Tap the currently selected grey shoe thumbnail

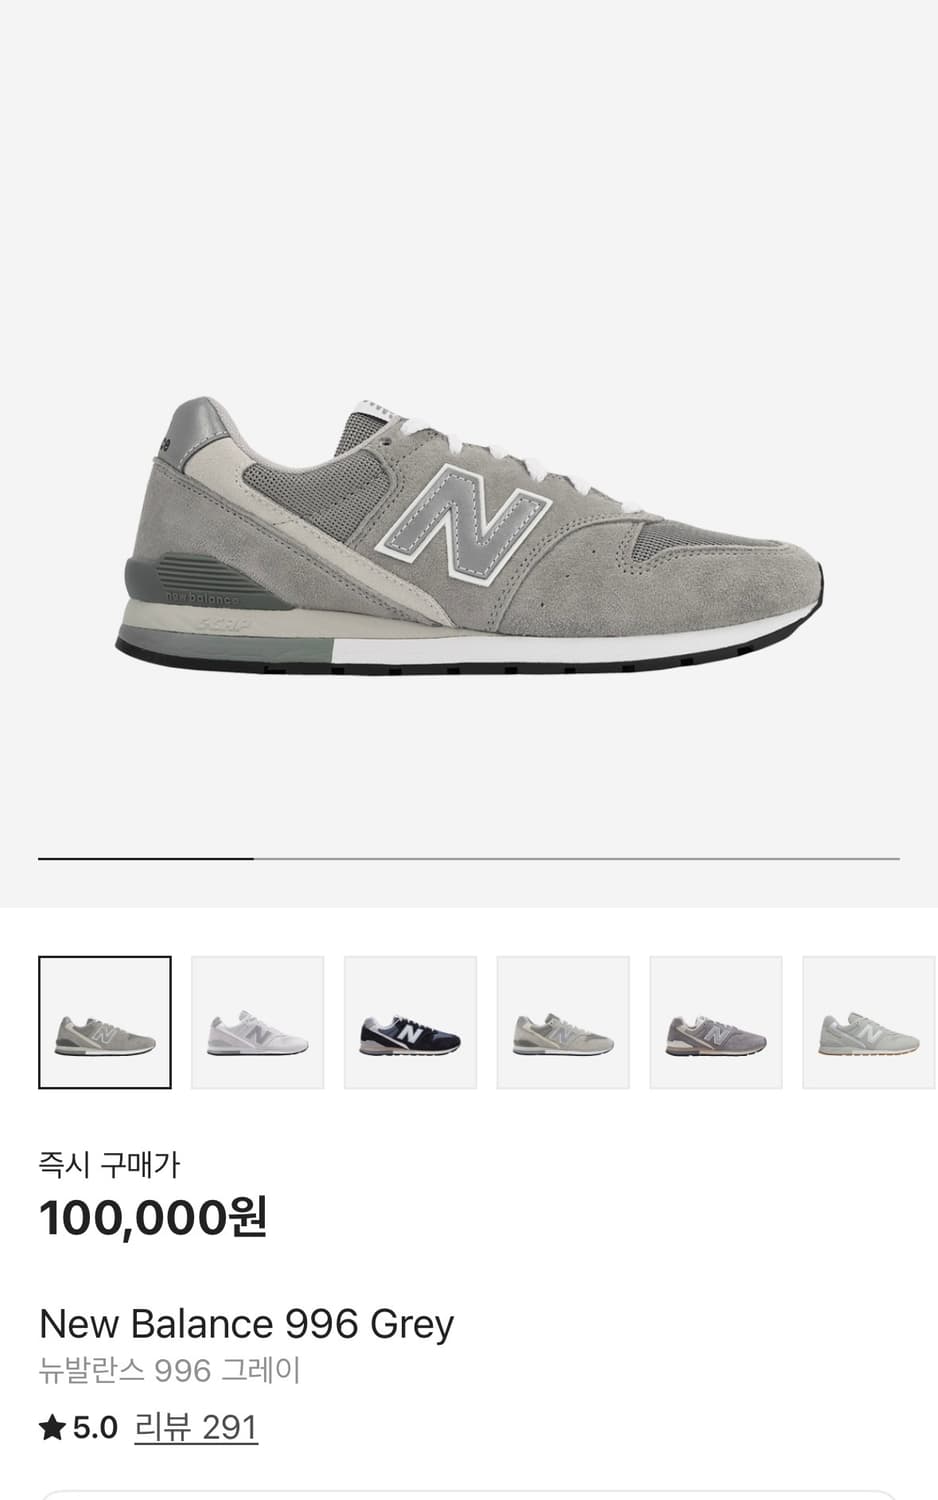[x=105, y=1022]
